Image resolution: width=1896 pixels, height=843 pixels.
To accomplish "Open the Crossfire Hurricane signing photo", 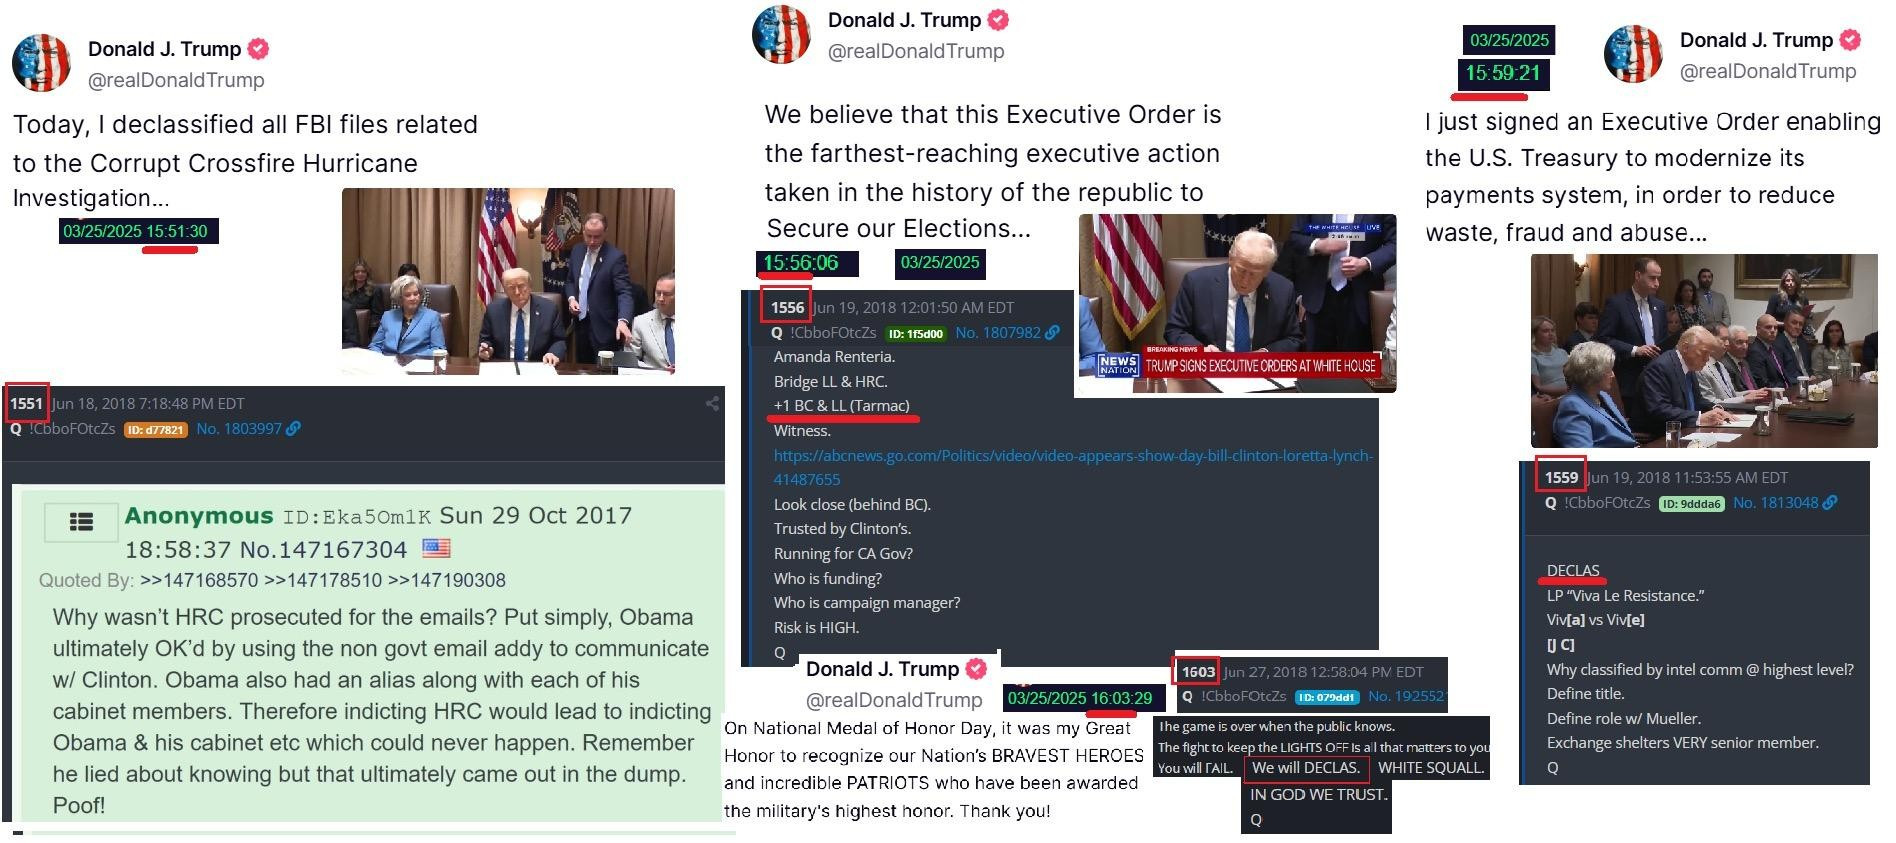I will click(508, 281).
